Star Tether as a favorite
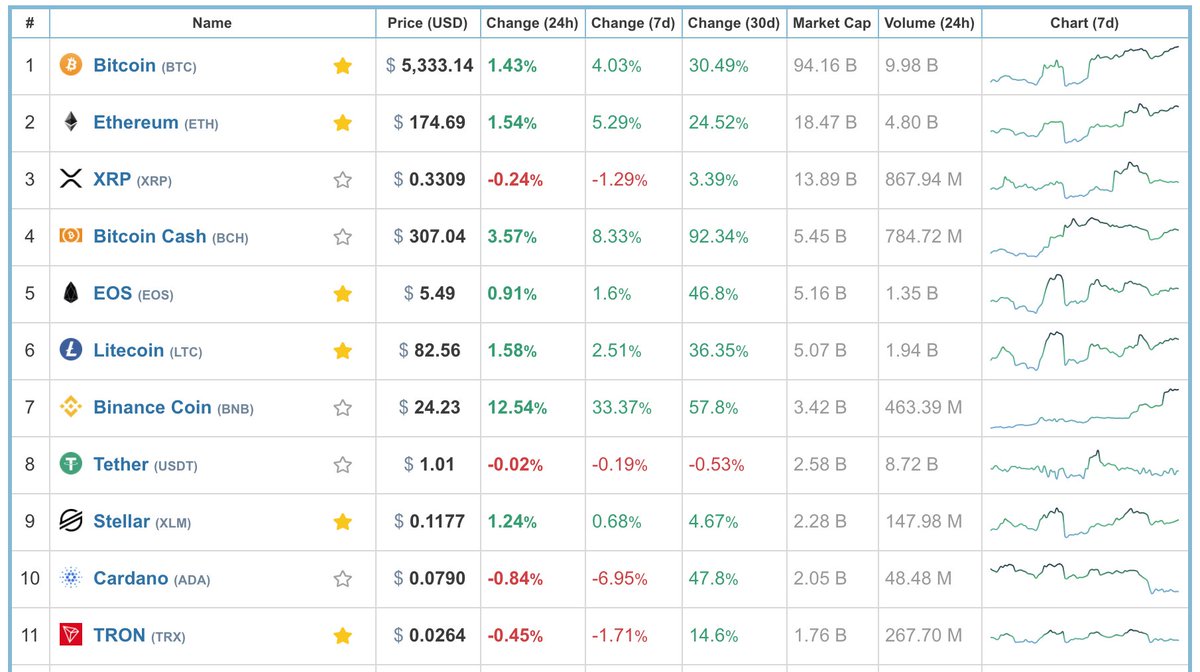This screenshot has width=1200, height=672. [x=342, y=465]
